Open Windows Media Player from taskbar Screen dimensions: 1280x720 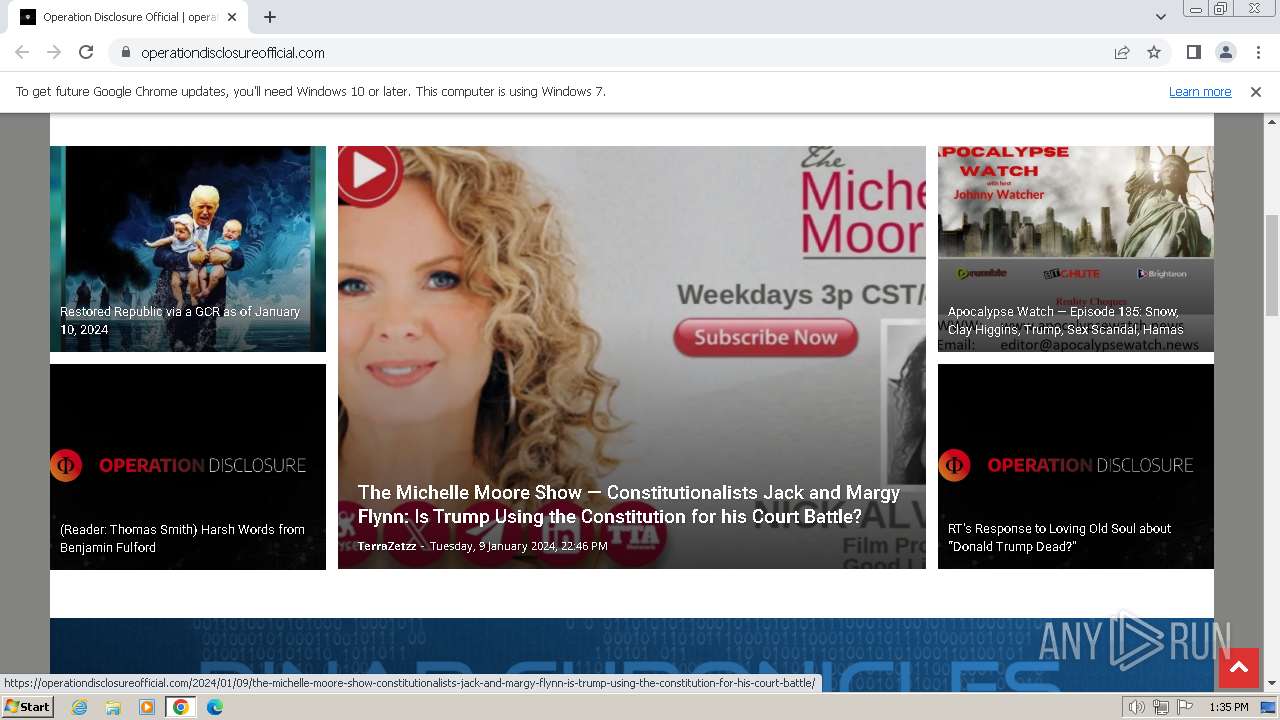[147, 707]
